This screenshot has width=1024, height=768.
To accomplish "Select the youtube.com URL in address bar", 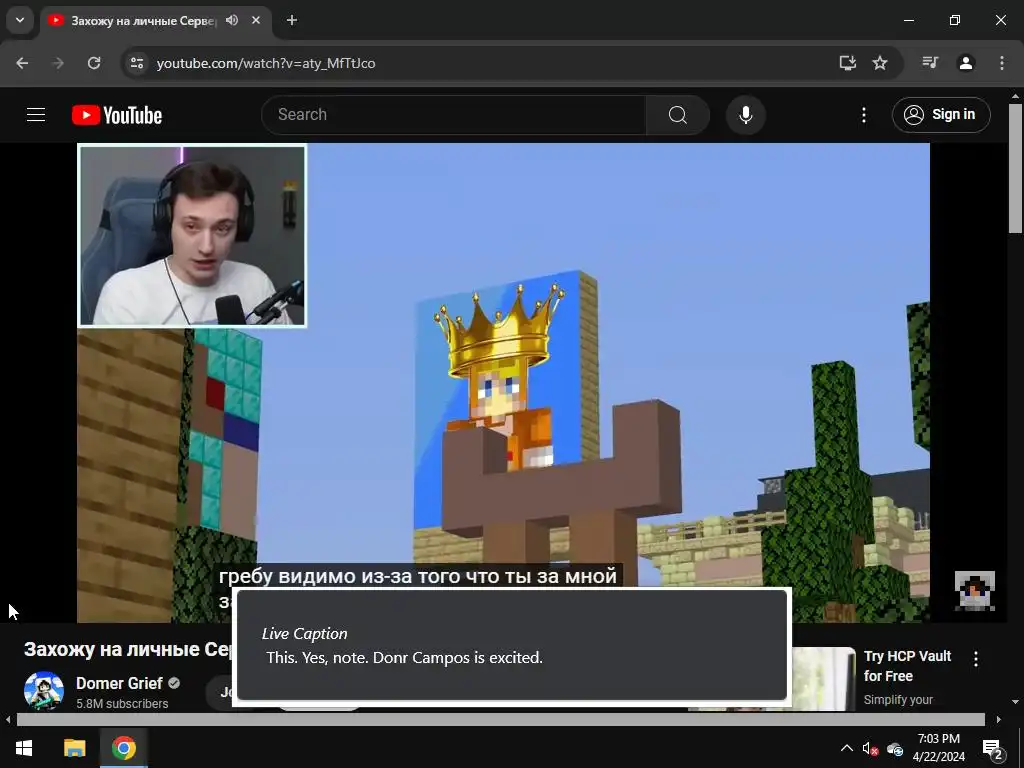I will click(266, 63).
